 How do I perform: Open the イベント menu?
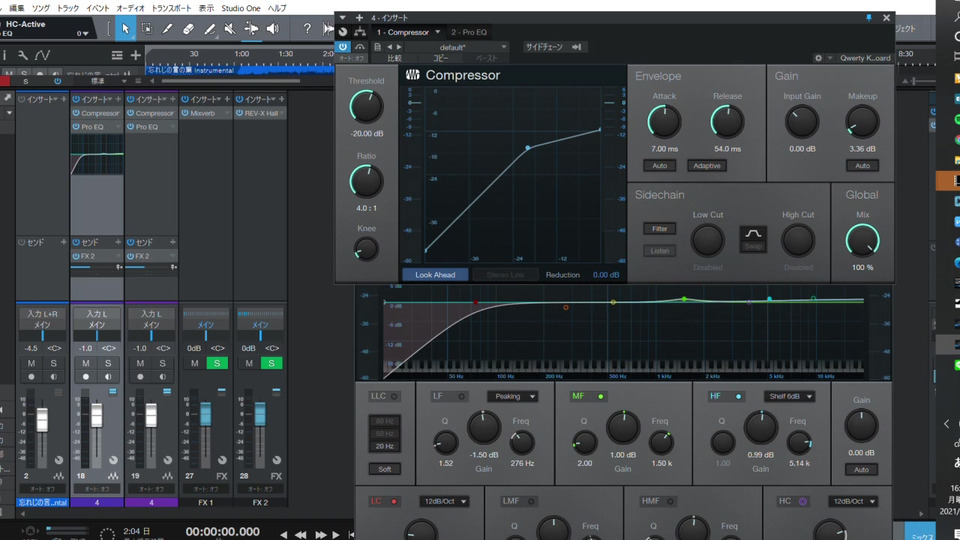coord(97,8)
